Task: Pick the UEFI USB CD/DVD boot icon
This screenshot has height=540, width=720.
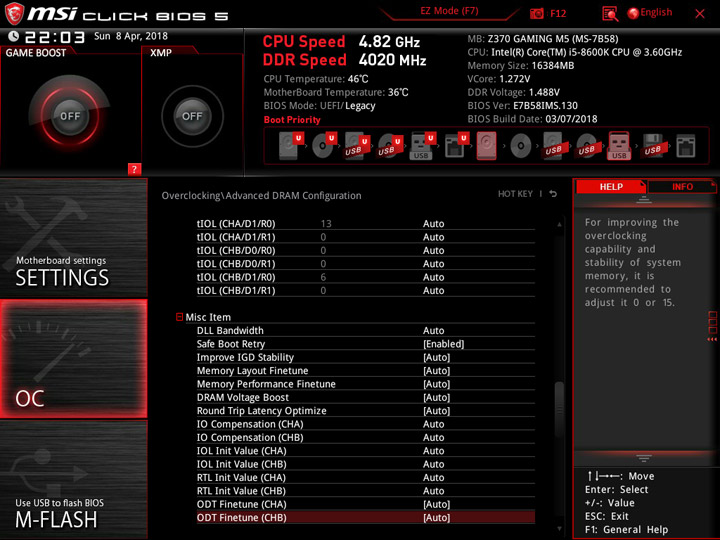Action: click(x=390, y=146)
